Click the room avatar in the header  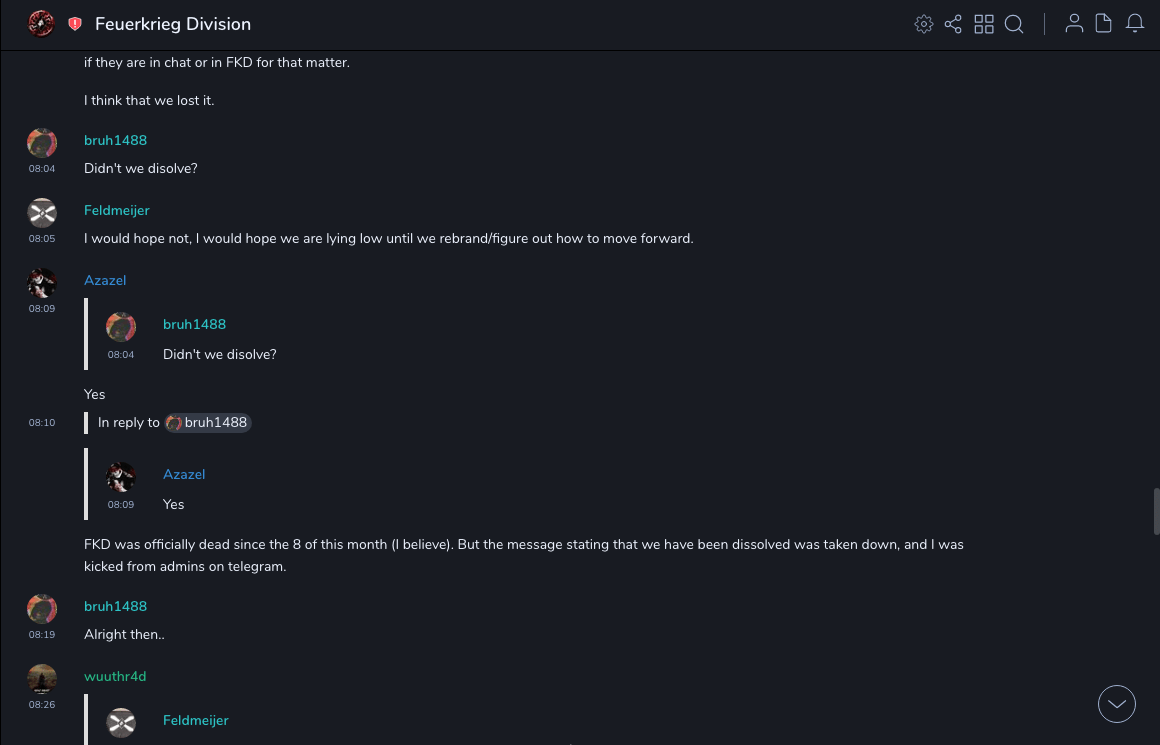(41, 23)
